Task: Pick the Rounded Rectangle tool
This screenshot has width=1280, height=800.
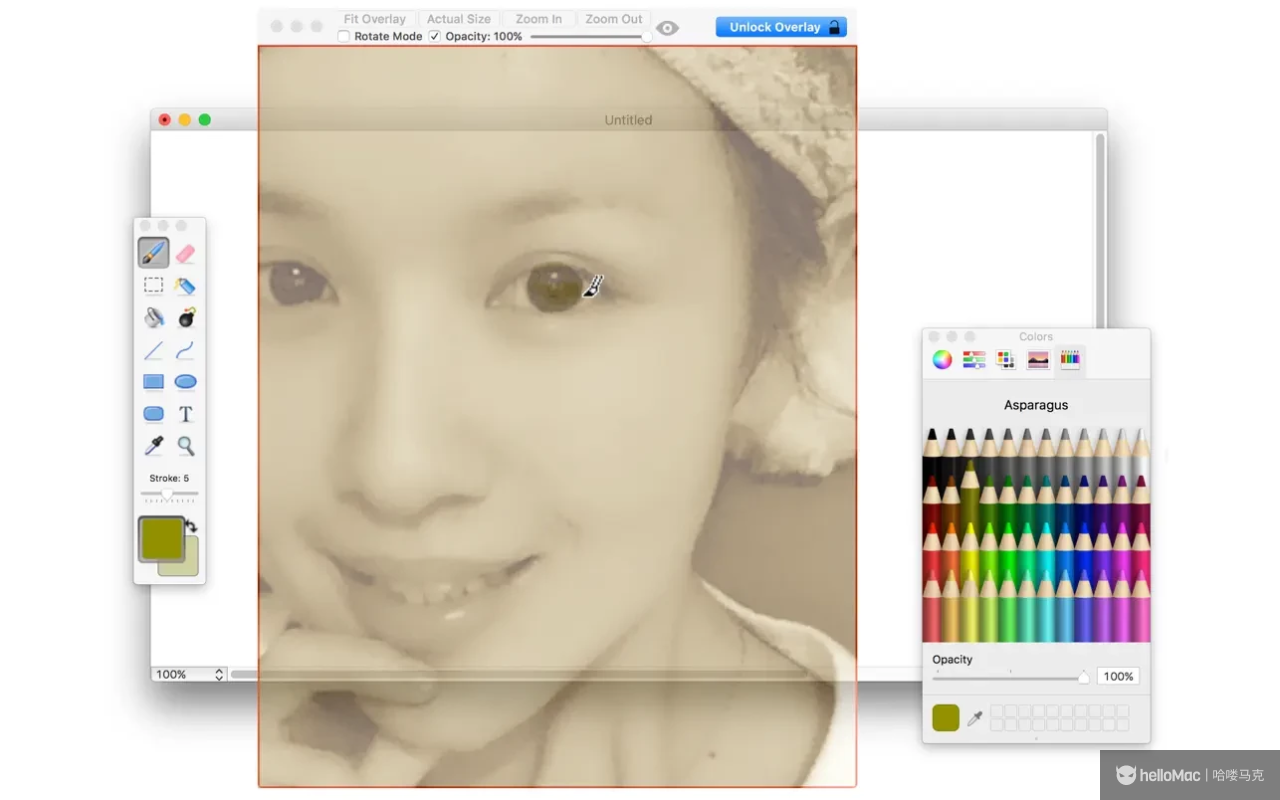Action: click(153, 413)
